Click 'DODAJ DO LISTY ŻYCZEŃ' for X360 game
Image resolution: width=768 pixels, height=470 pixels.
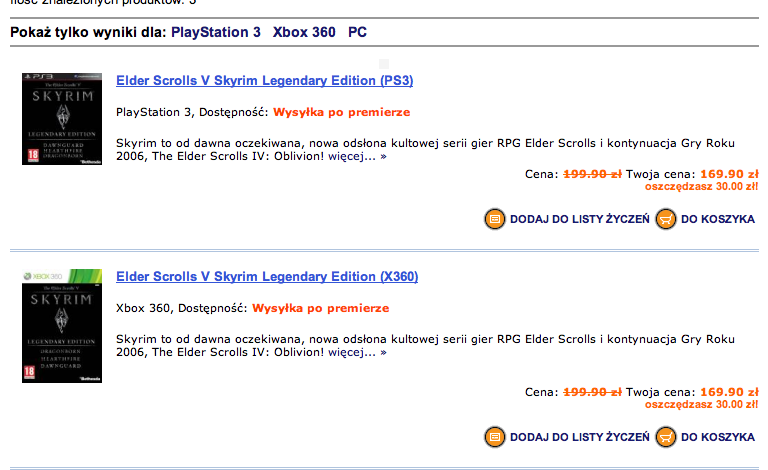coord(579,437)
